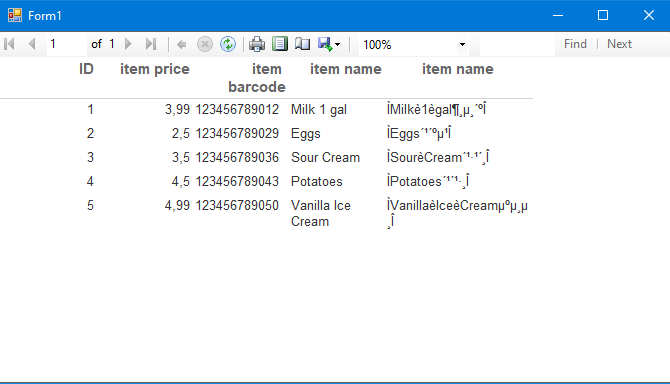
Task: Open the 100% zoom dropdown
Action: tap(462, 44)
